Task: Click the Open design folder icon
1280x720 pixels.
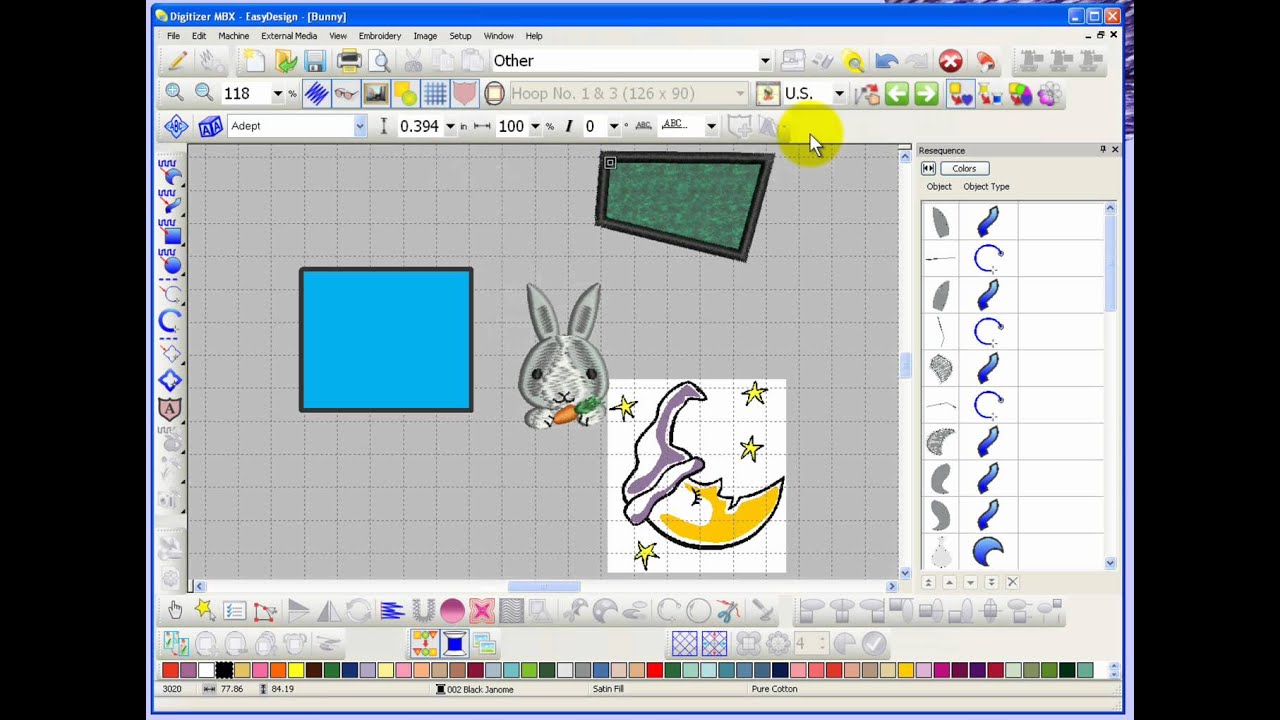Action: tap(286, 61)
